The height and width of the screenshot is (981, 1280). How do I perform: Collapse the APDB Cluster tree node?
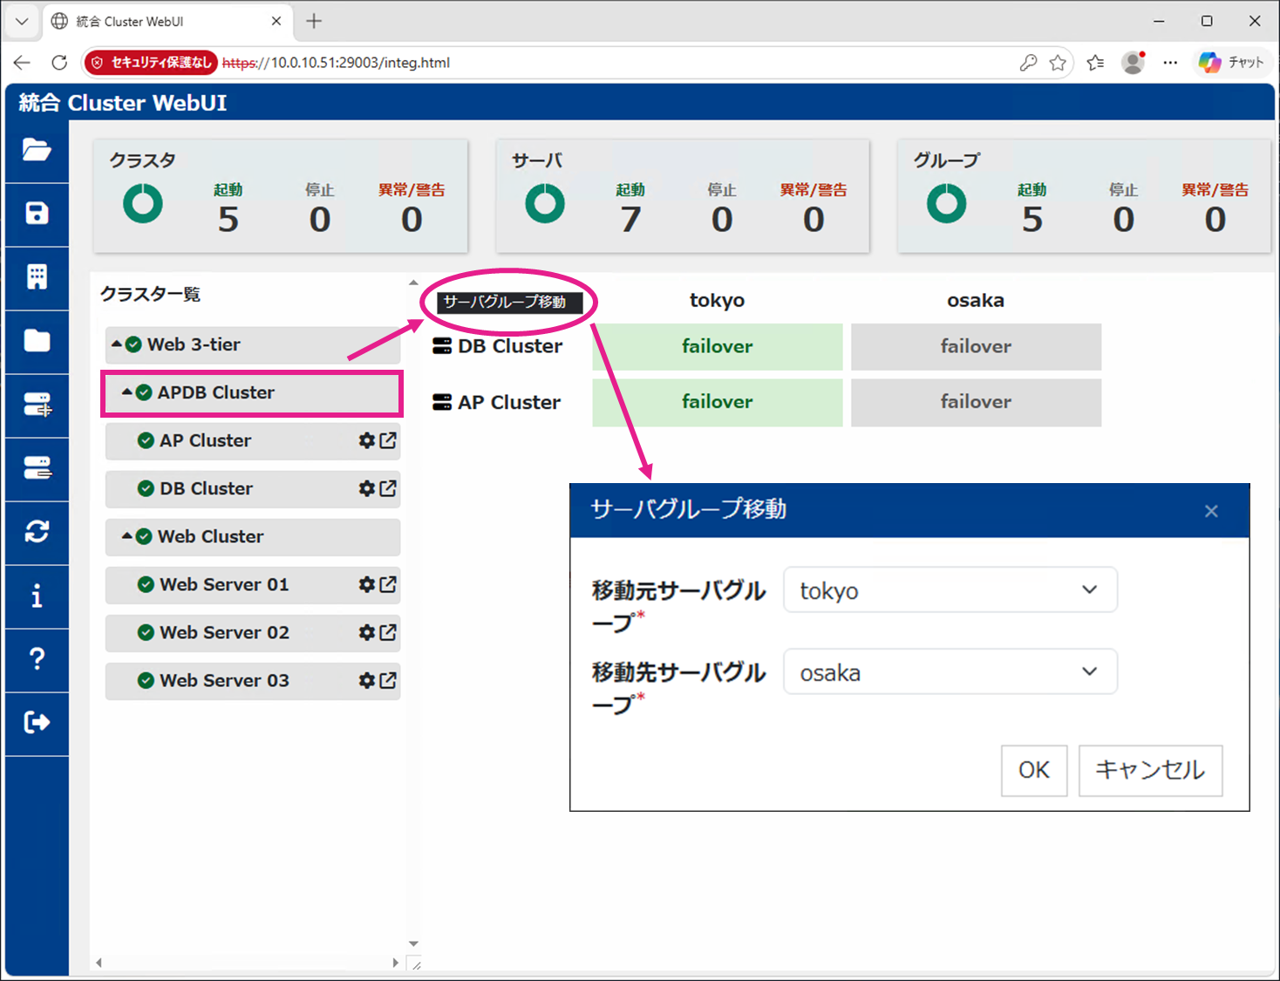coord(127,392)
